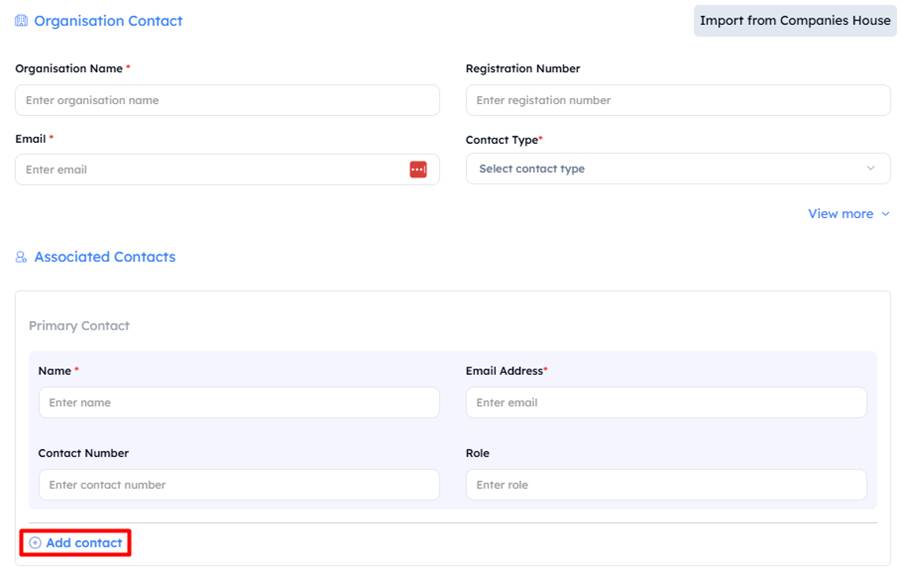Open the Select contact type dropdown
The width and height of the screenshot is (902, 568).
(678, 169)
